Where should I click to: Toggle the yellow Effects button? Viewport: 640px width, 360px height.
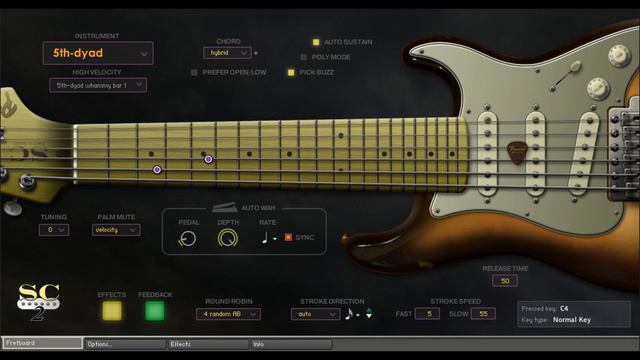tap(112, 311)
